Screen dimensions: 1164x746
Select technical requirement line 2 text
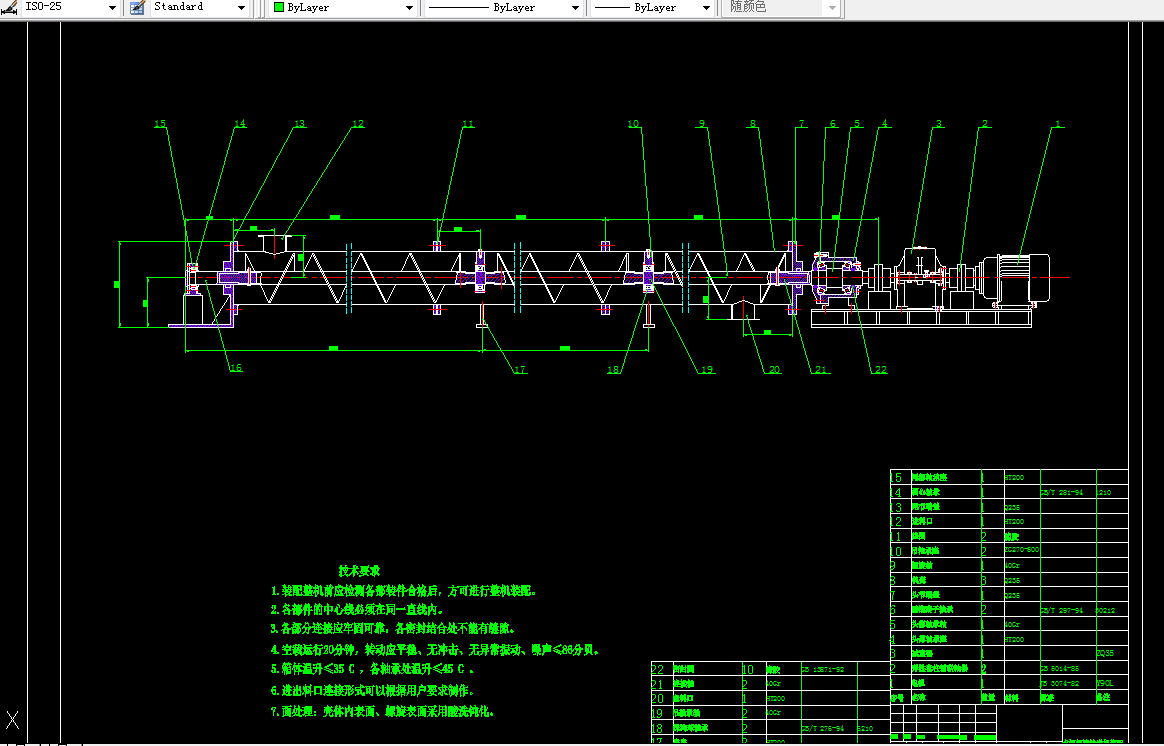click(357, 609)
